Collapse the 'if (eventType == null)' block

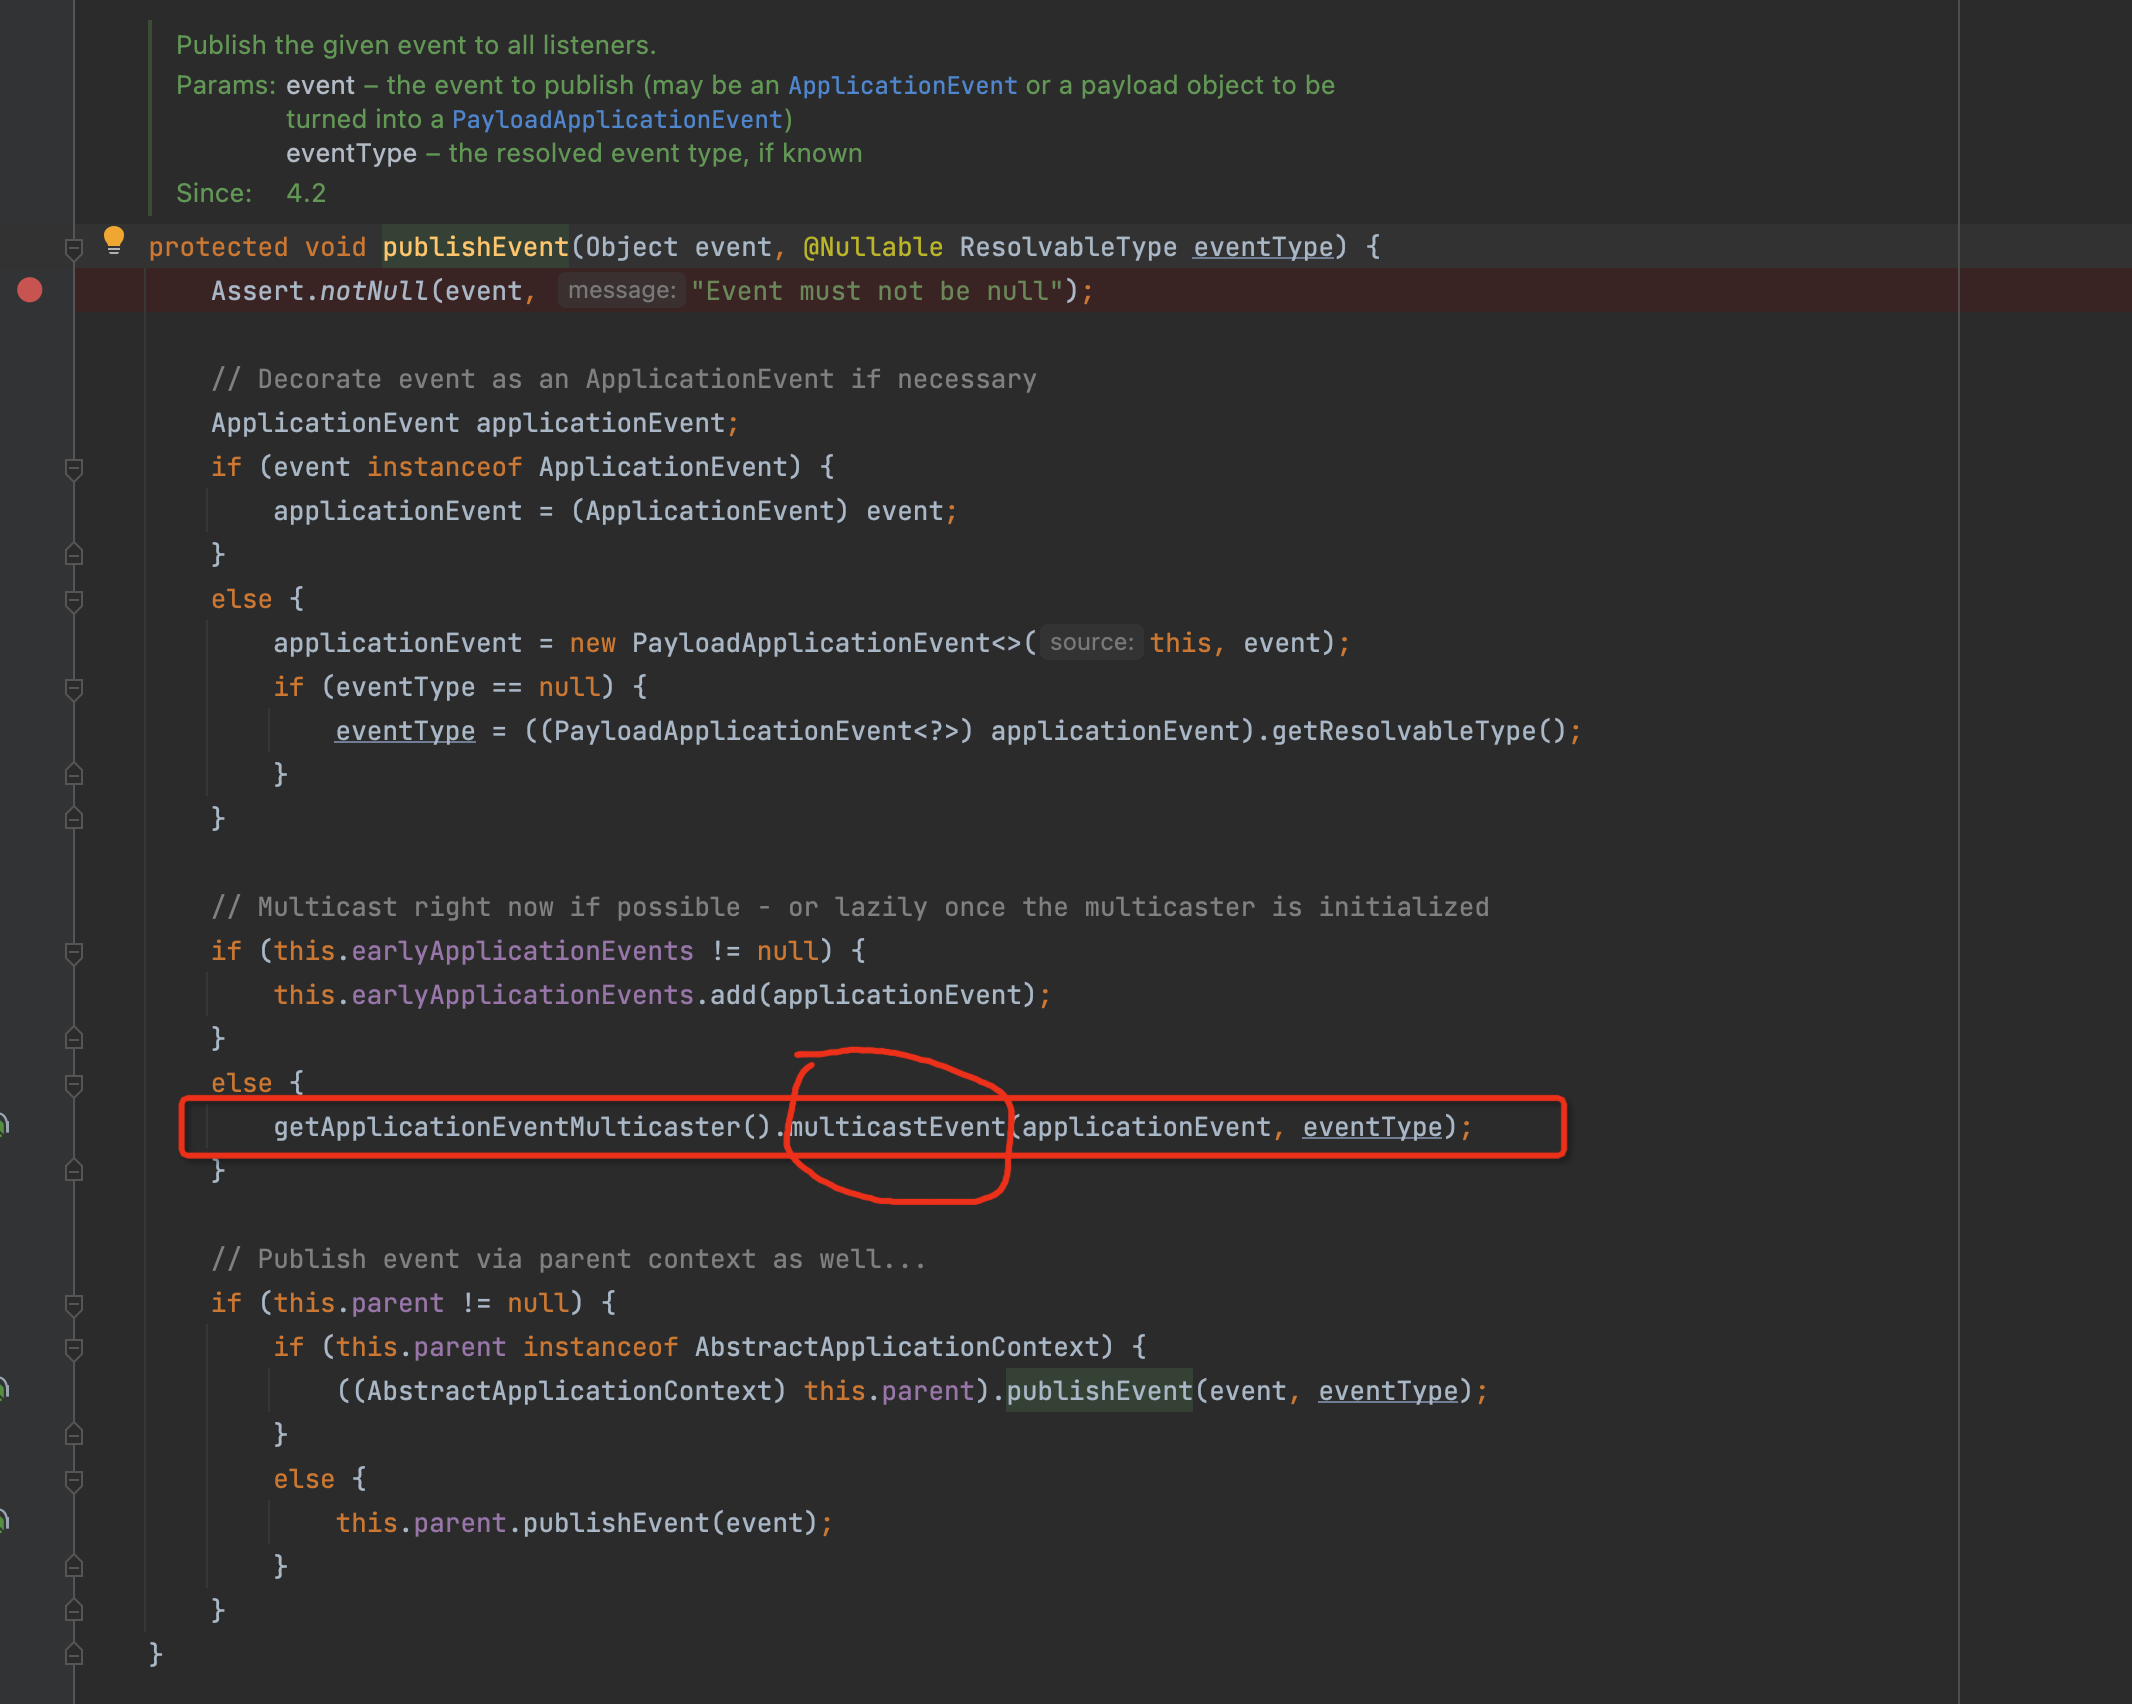tap(73, 687)
